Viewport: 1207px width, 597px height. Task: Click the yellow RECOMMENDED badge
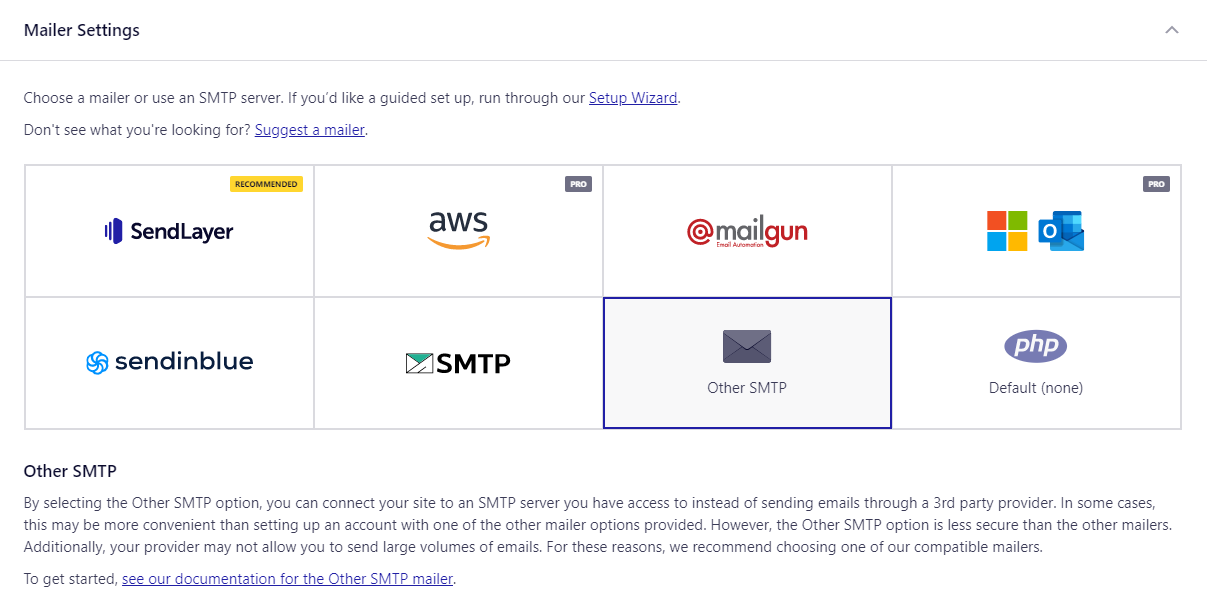pos(266,184)
